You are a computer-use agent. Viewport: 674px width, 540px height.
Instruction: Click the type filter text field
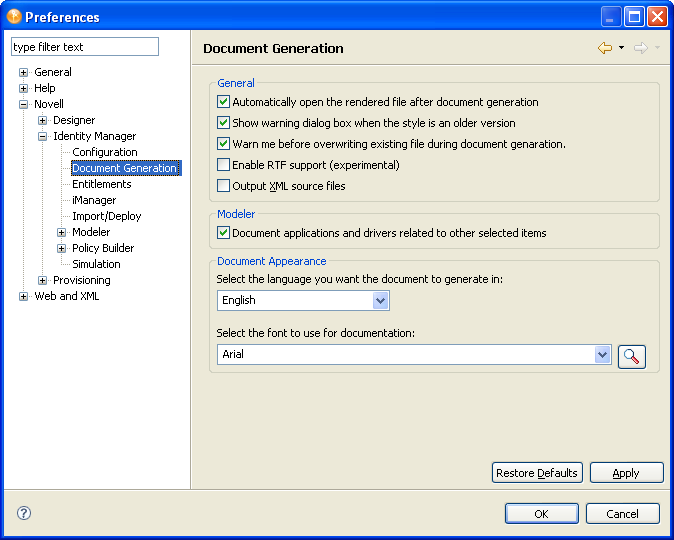pyautogui.click(x=85, y=47)
